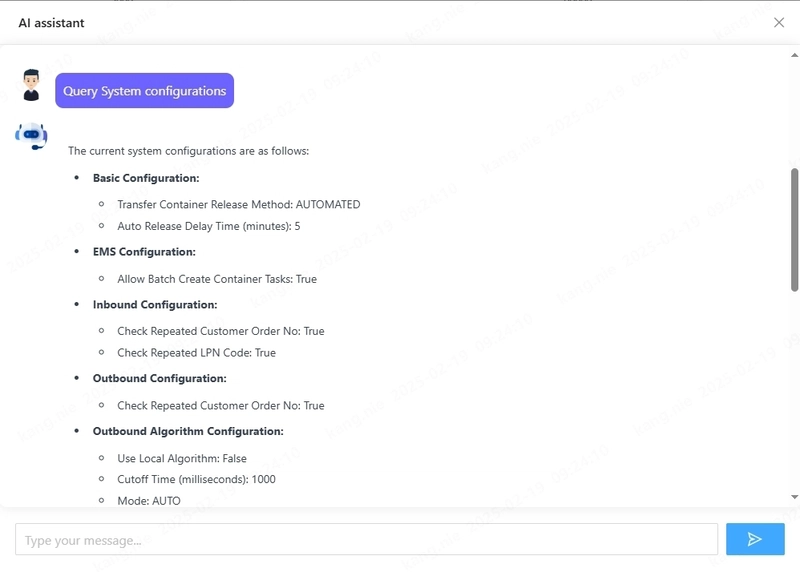This screenshot has width=800, height=572.
Task: Click the chat scrollbar thumb
Action: pos(794,230)
